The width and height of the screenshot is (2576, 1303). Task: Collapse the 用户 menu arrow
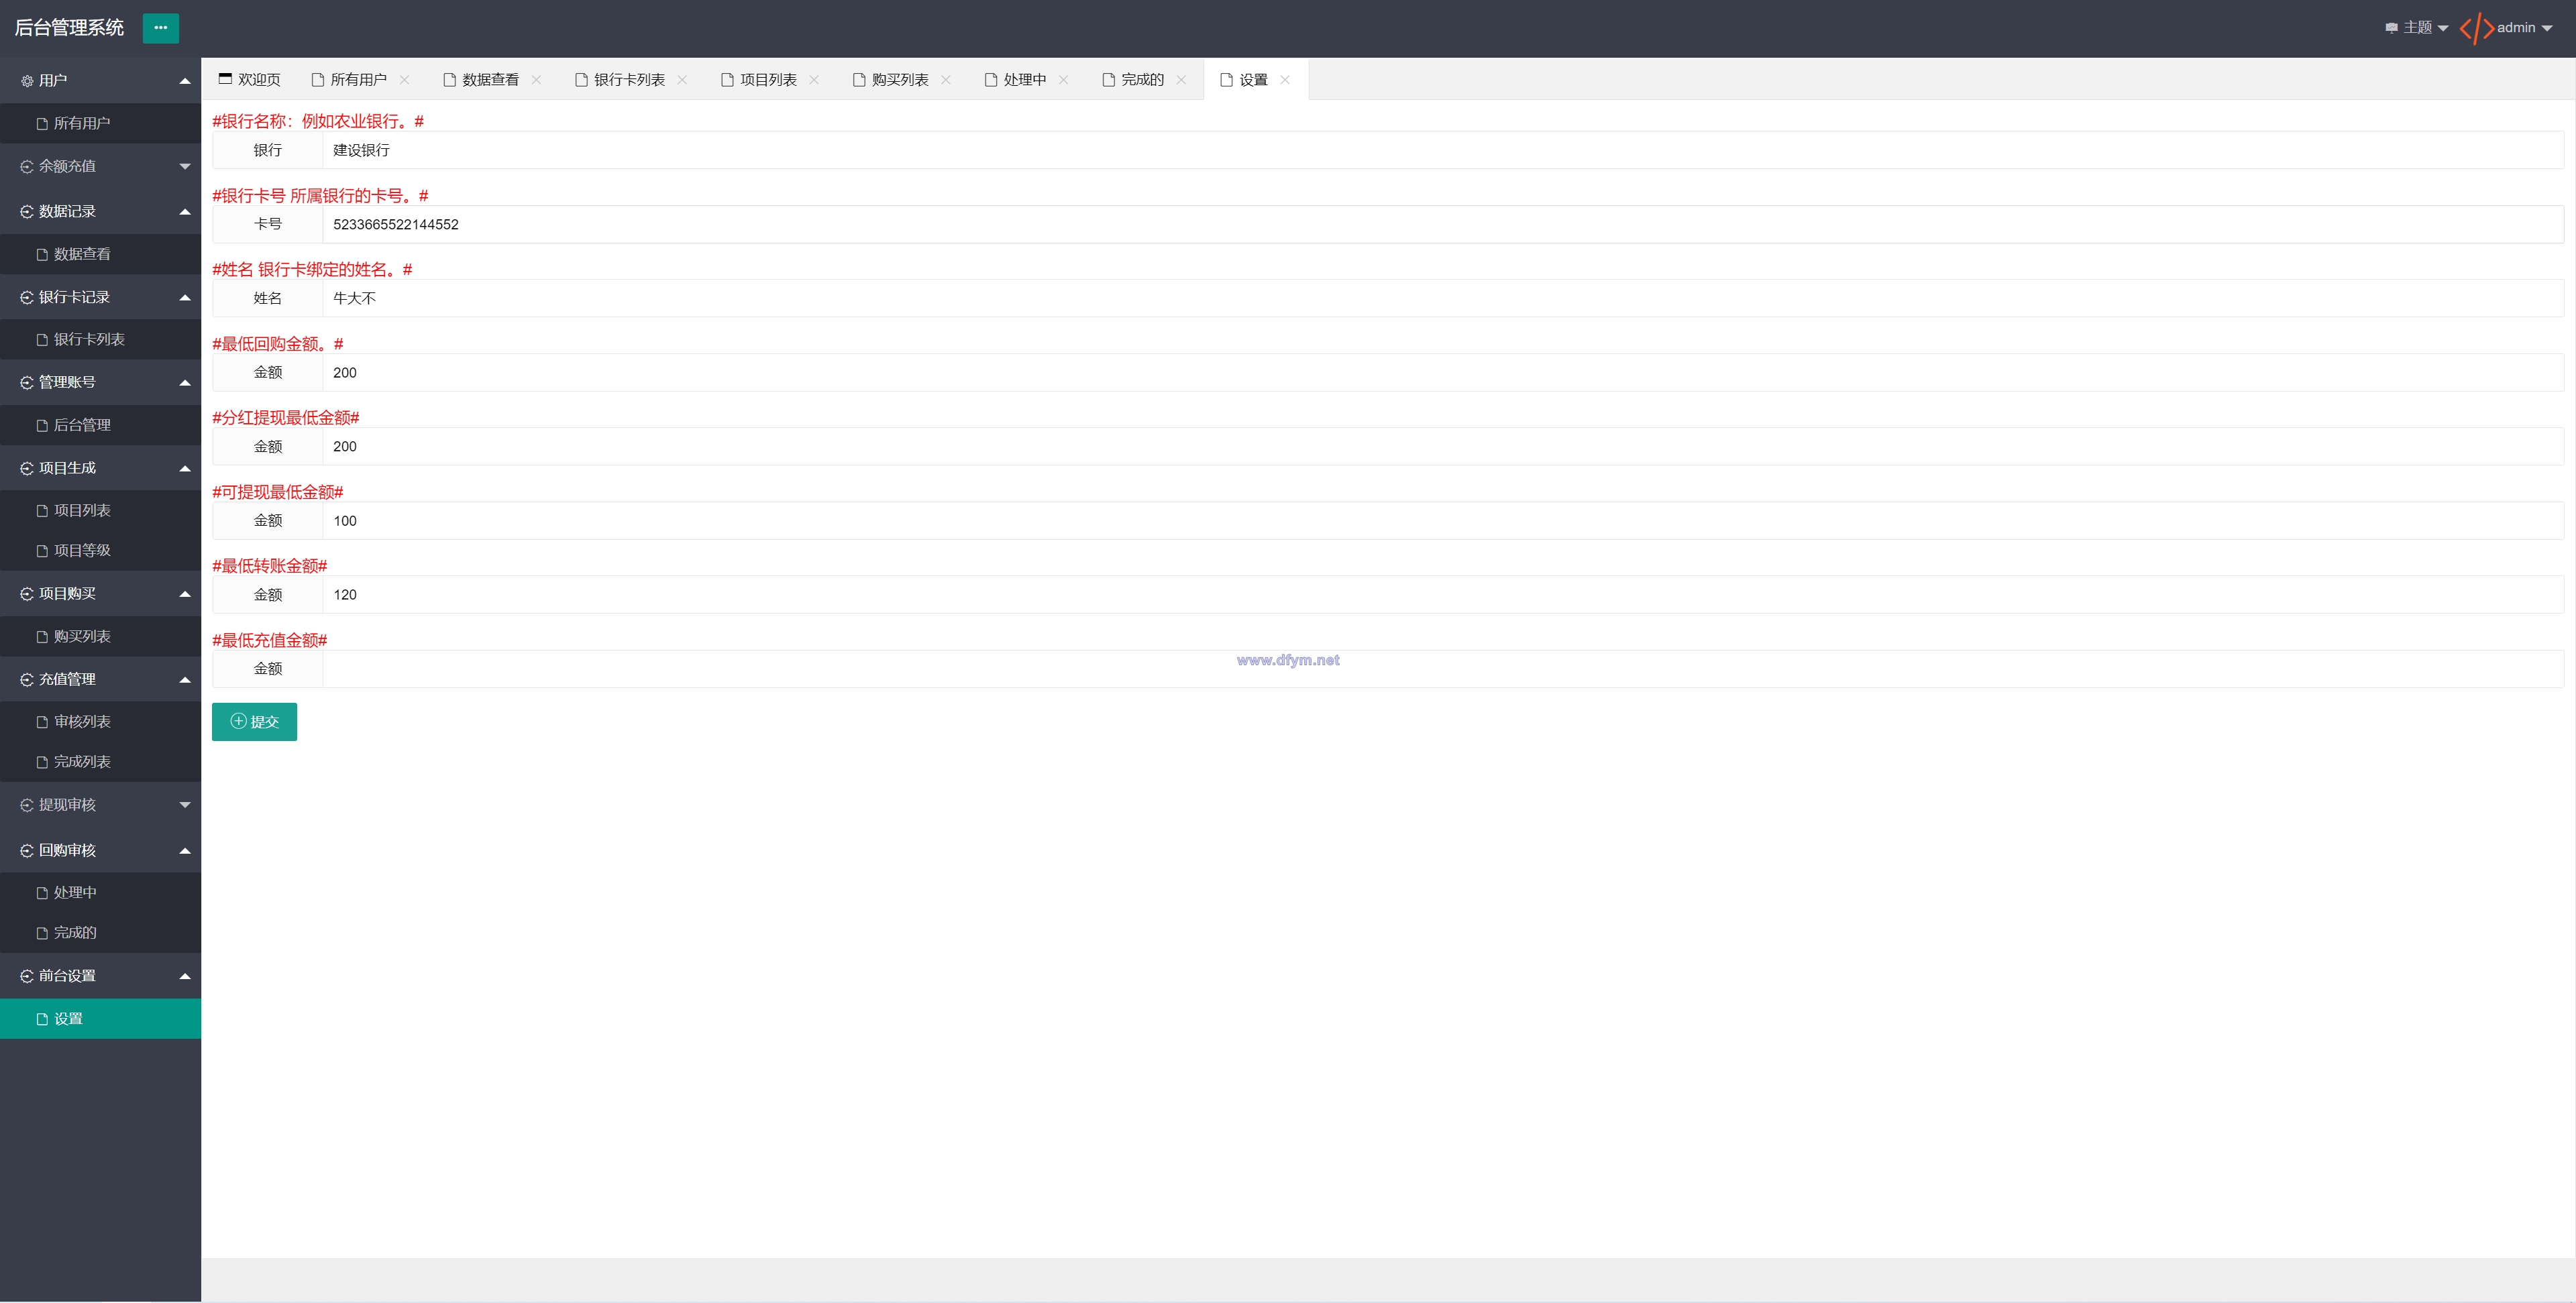tap(185, 81)
